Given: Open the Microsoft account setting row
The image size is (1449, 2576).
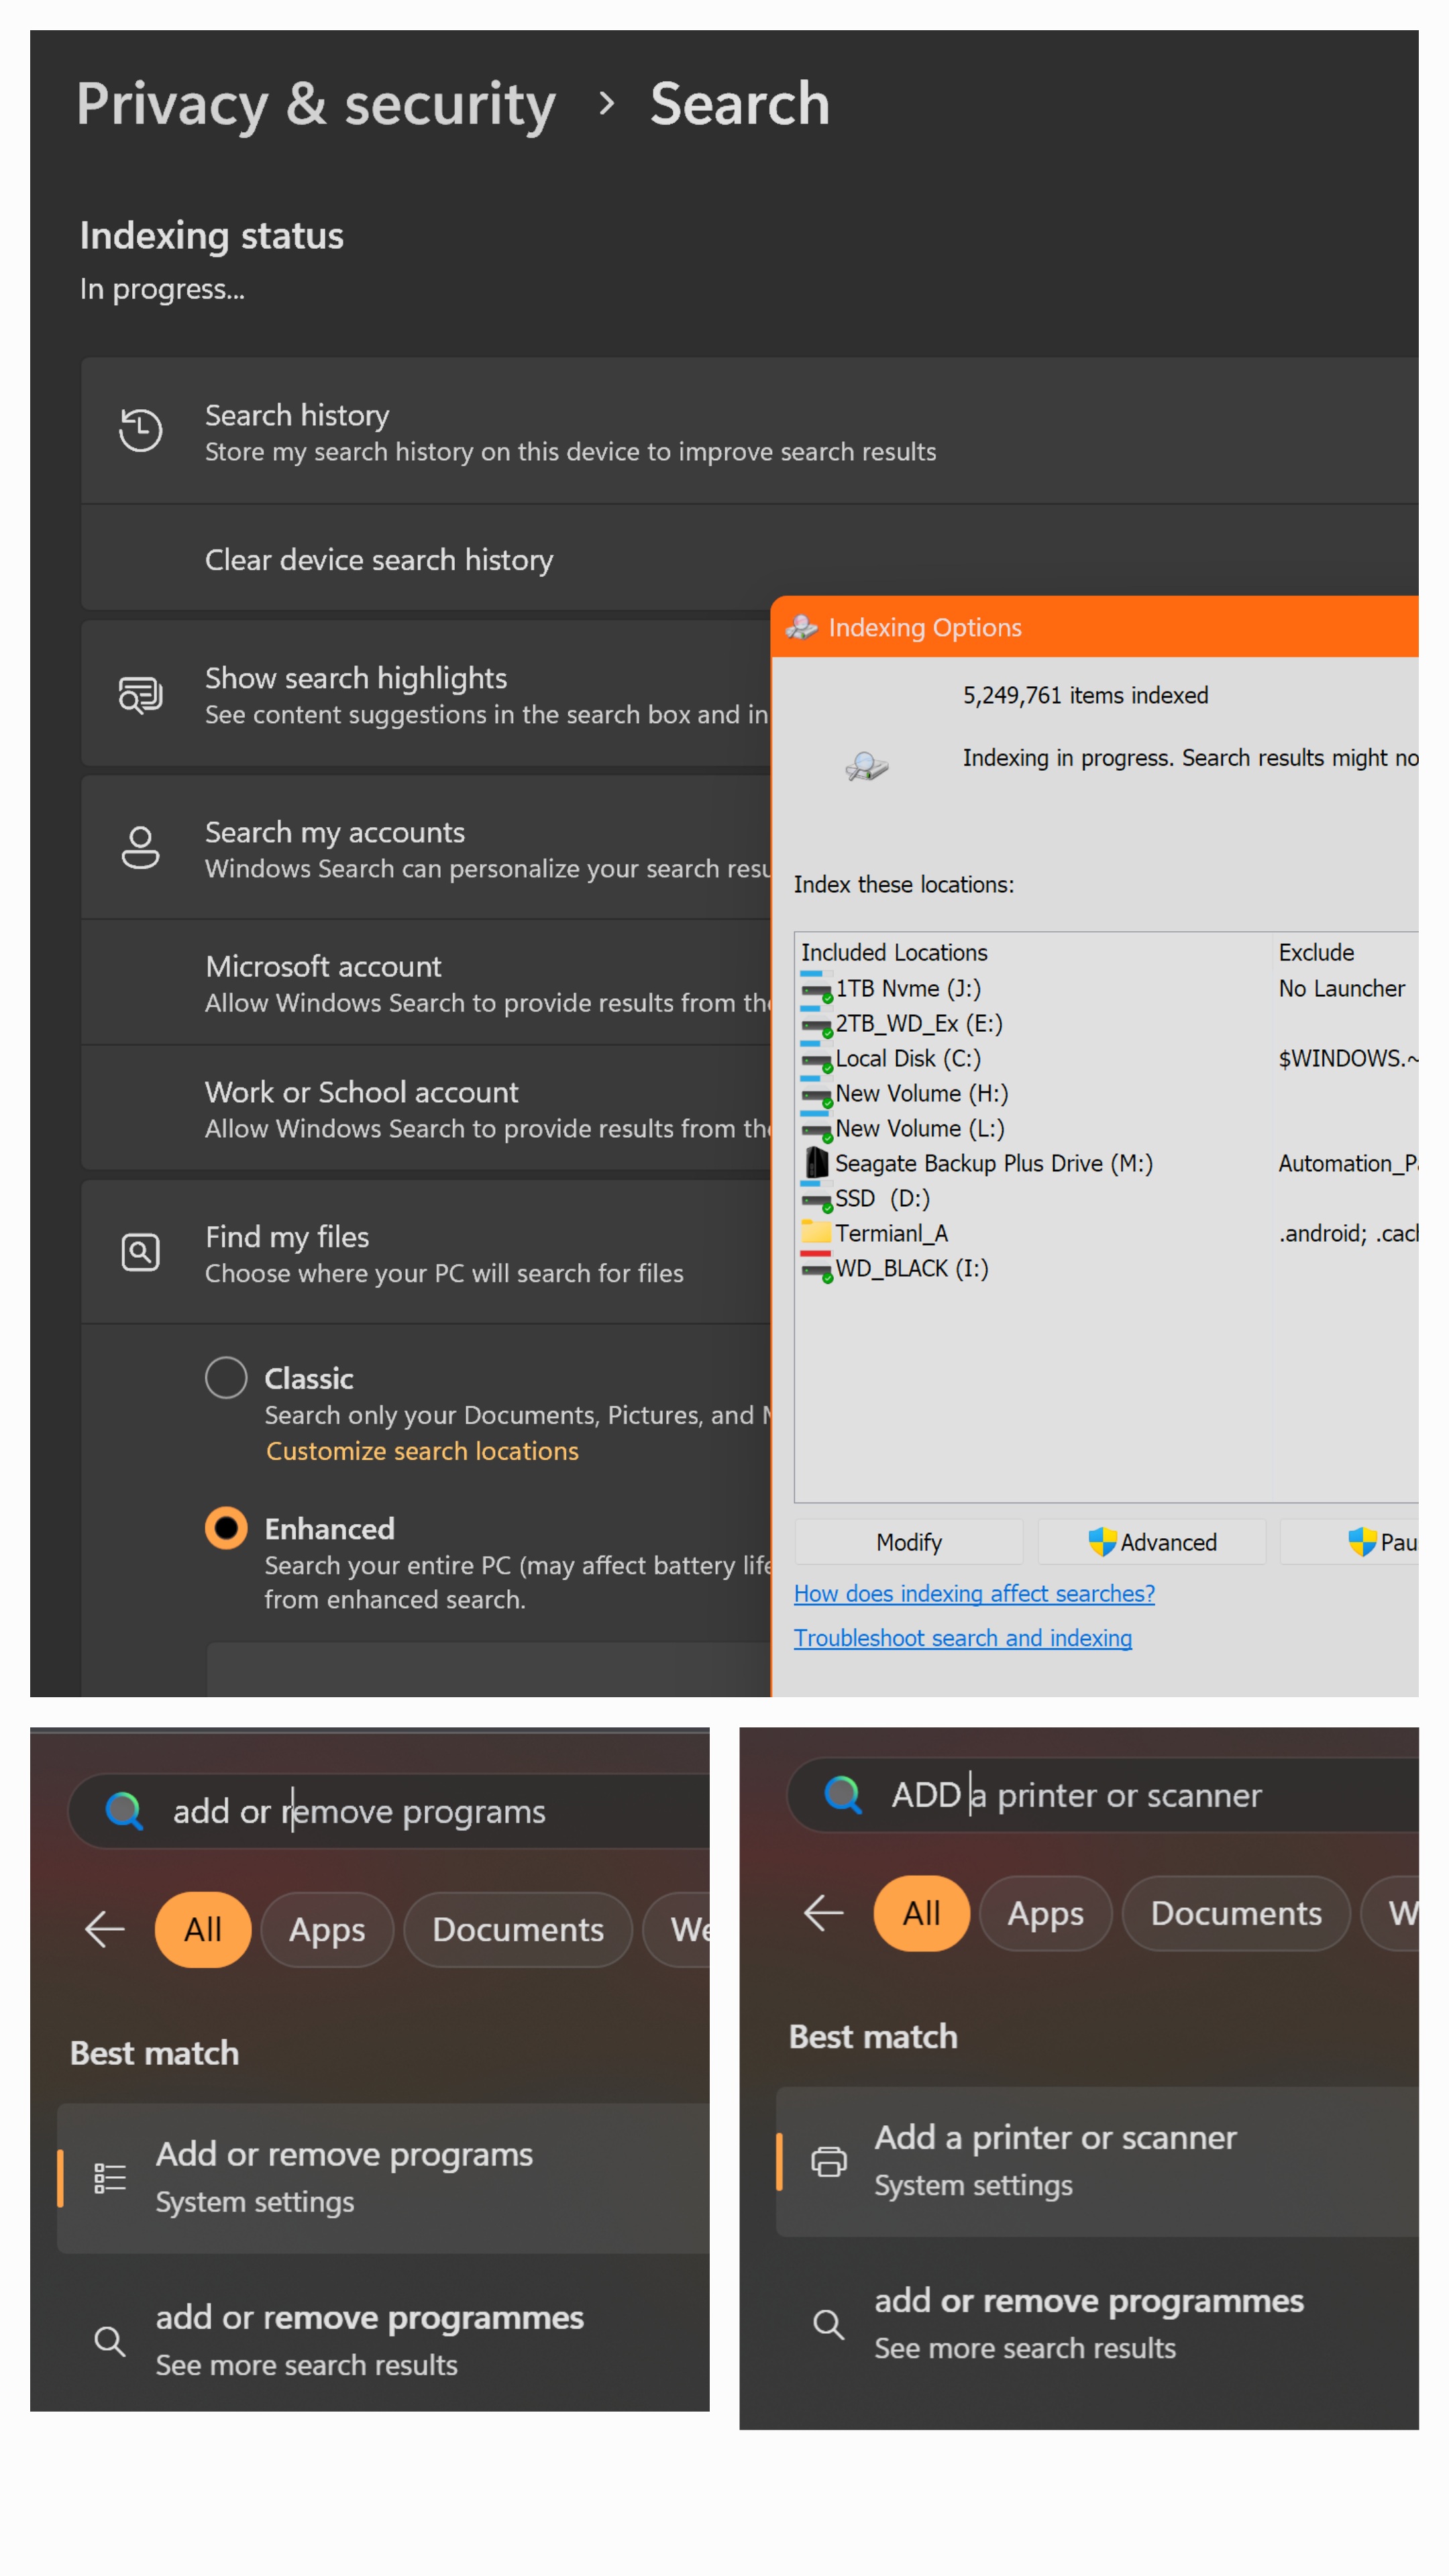Looking at the screenshot, I should coord(426,983).
